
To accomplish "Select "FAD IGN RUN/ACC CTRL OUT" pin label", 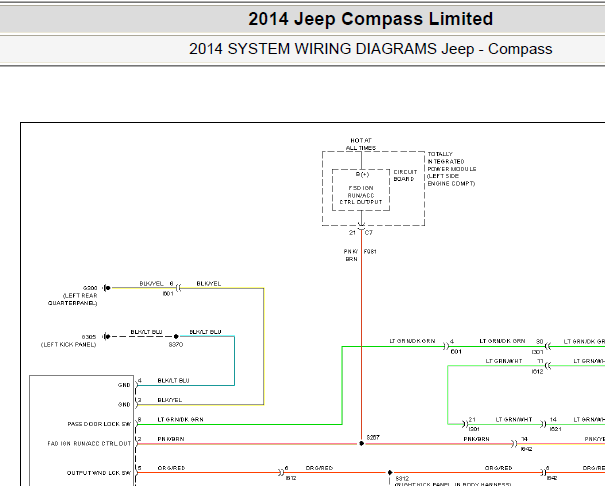I will [x=90, y=444].
